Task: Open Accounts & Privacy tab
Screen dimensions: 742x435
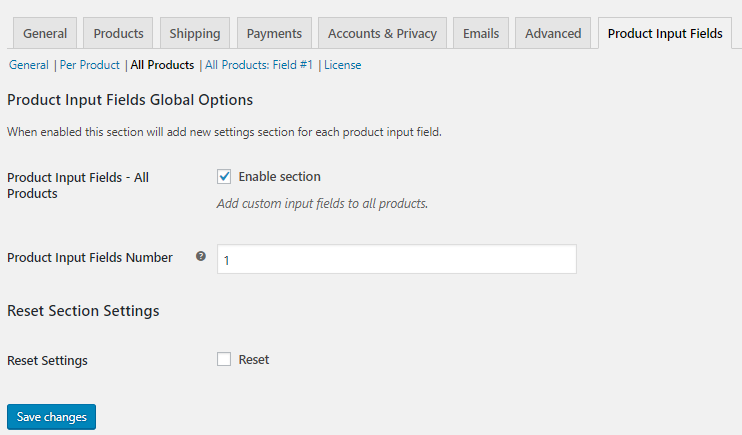Action: [382, 33]
